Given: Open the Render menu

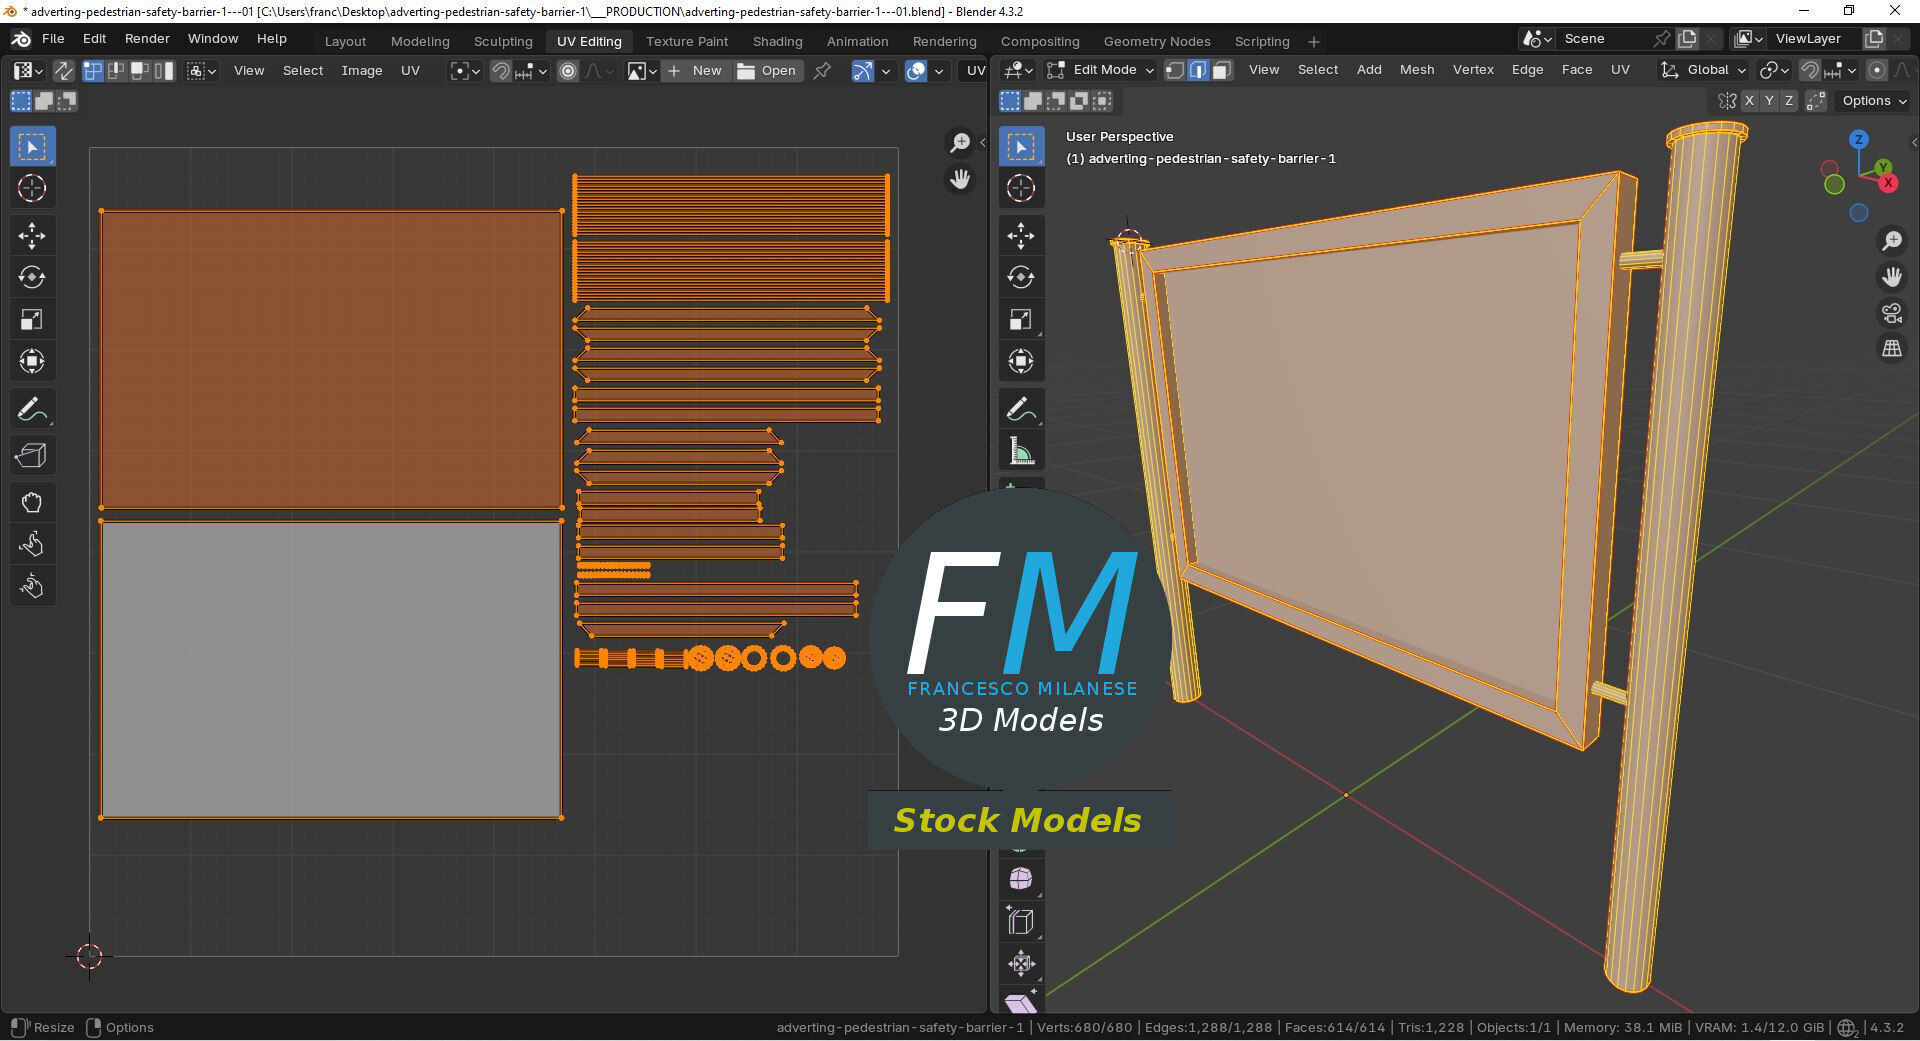Looking at the screenshot, I should tap(147, 39).
